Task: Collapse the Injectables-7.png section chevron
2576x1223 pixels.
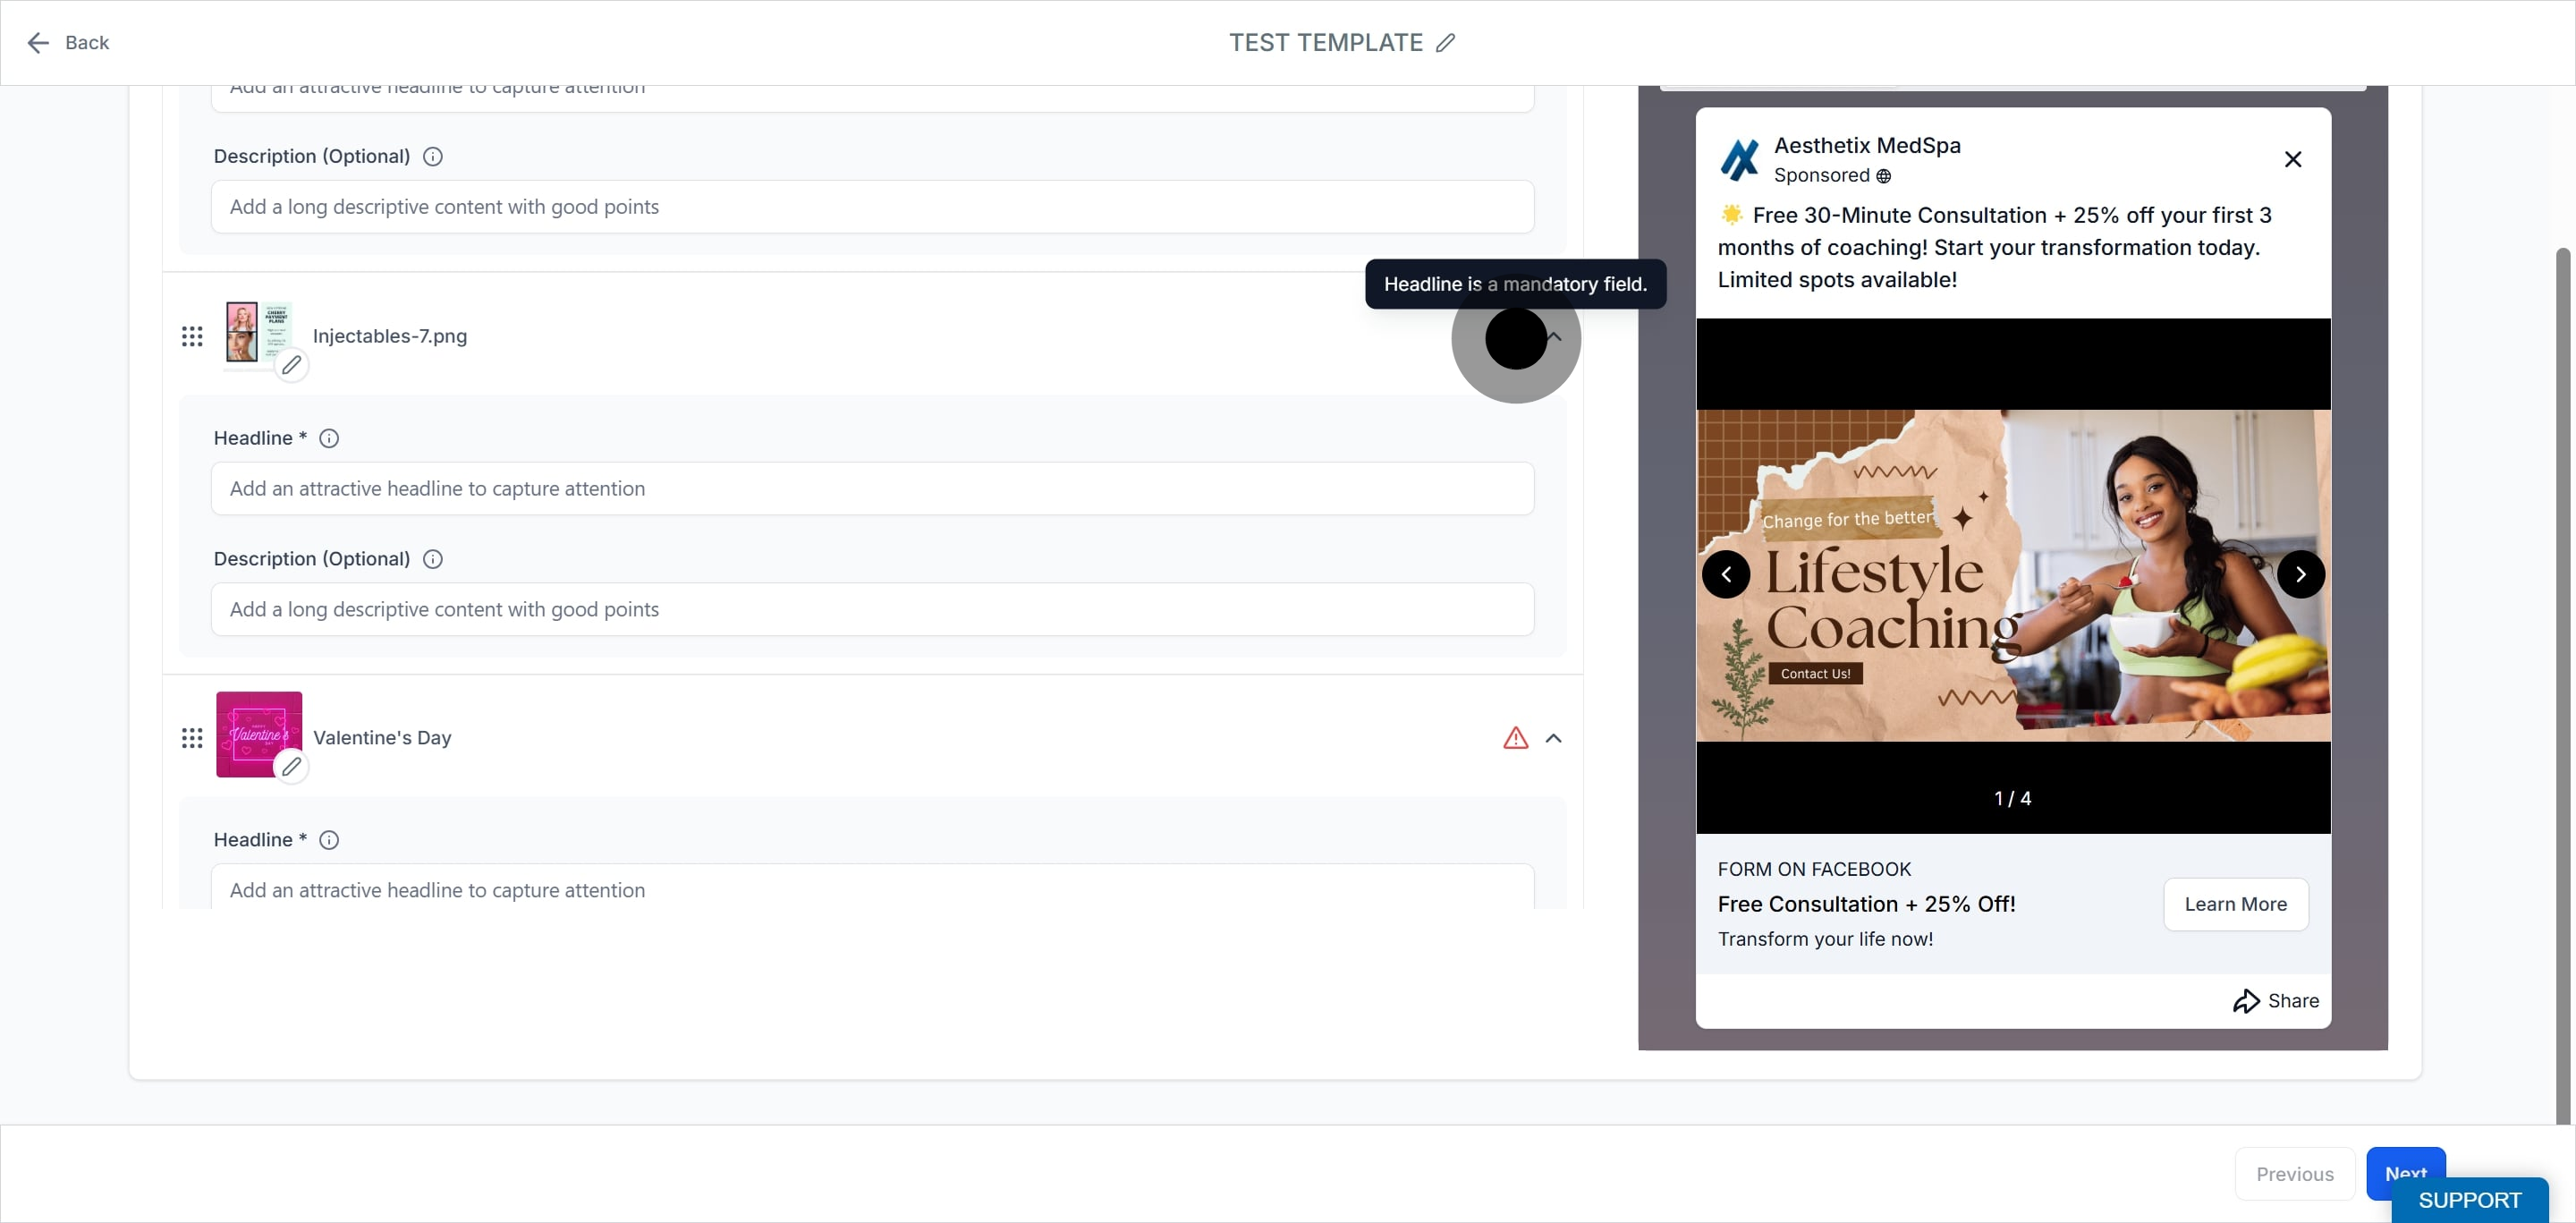Action: click(x=1555, y=337)
